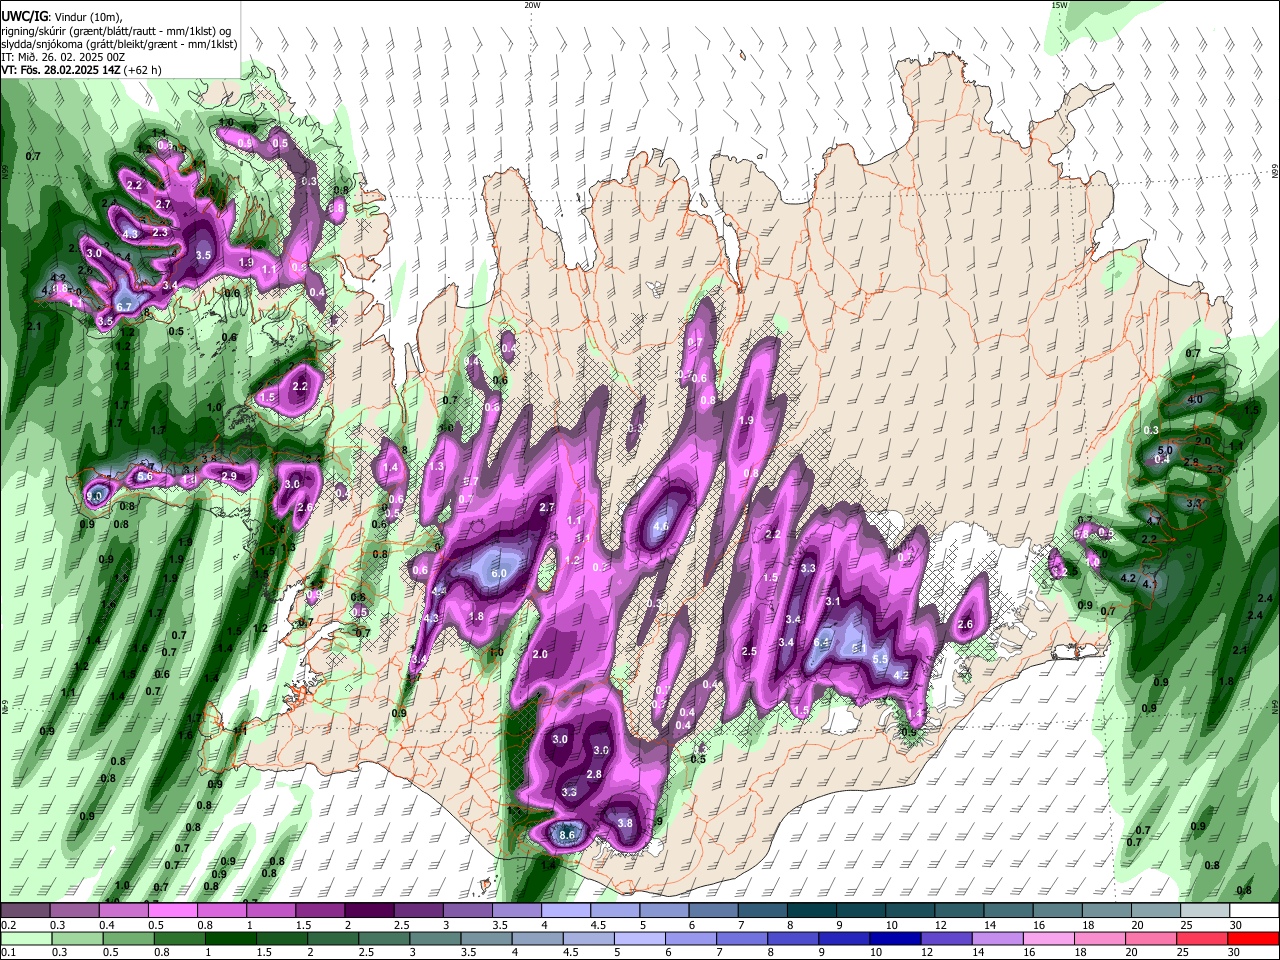Click the 4.6 value in central Iceland

(x=660, y=526)
